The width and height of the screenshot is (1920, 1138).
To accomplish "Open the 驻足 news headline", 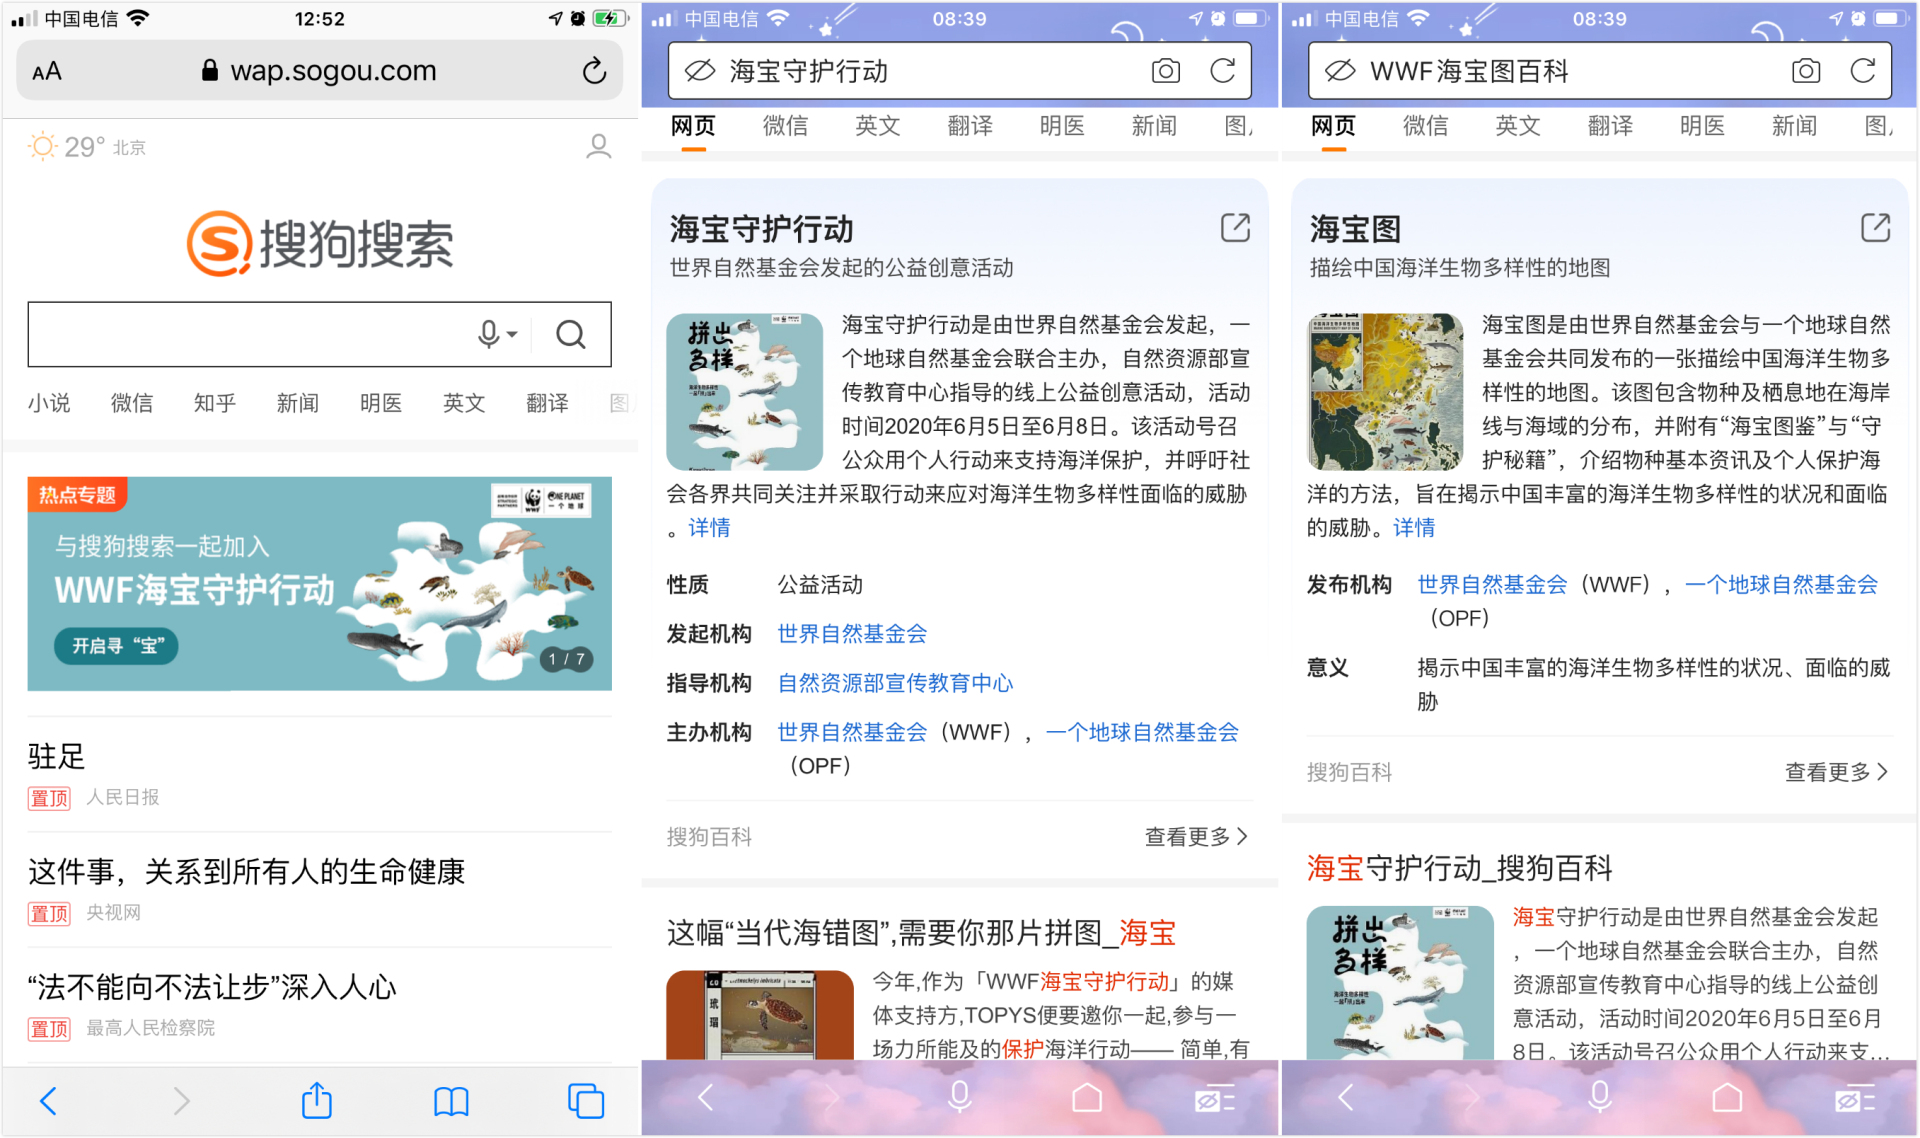I will (57, 756).
